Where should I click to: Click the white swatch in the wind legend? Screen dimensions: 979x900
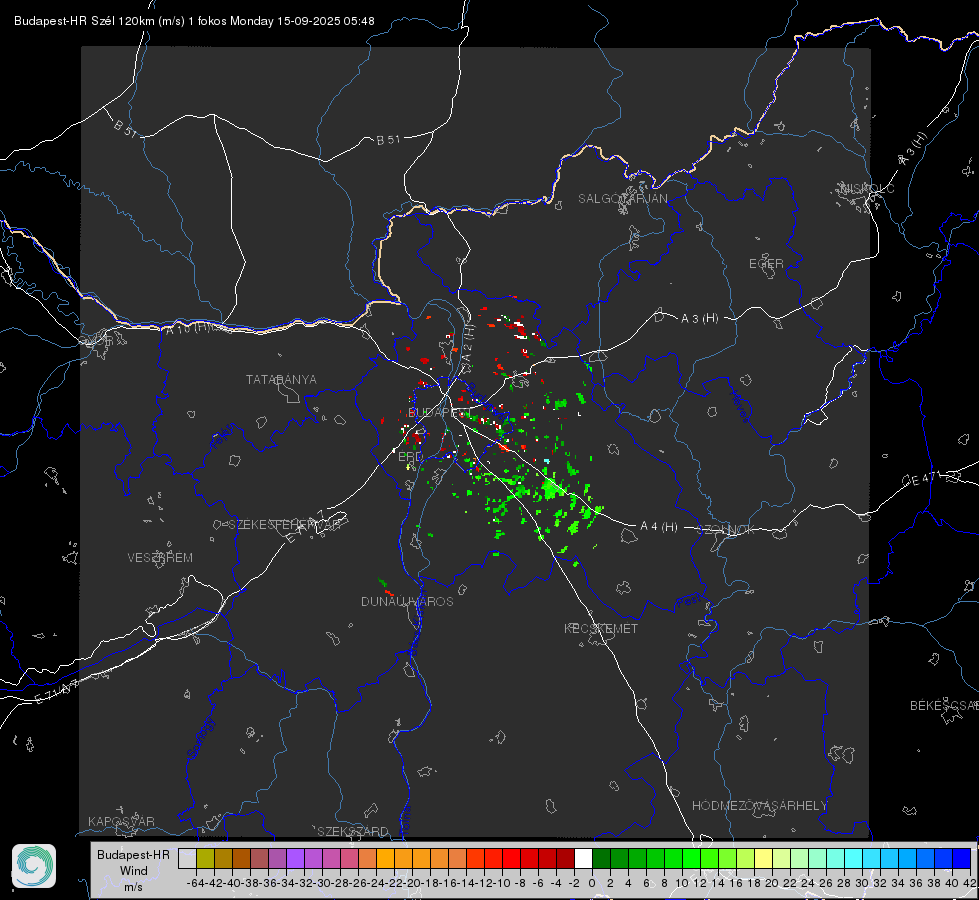583,858
